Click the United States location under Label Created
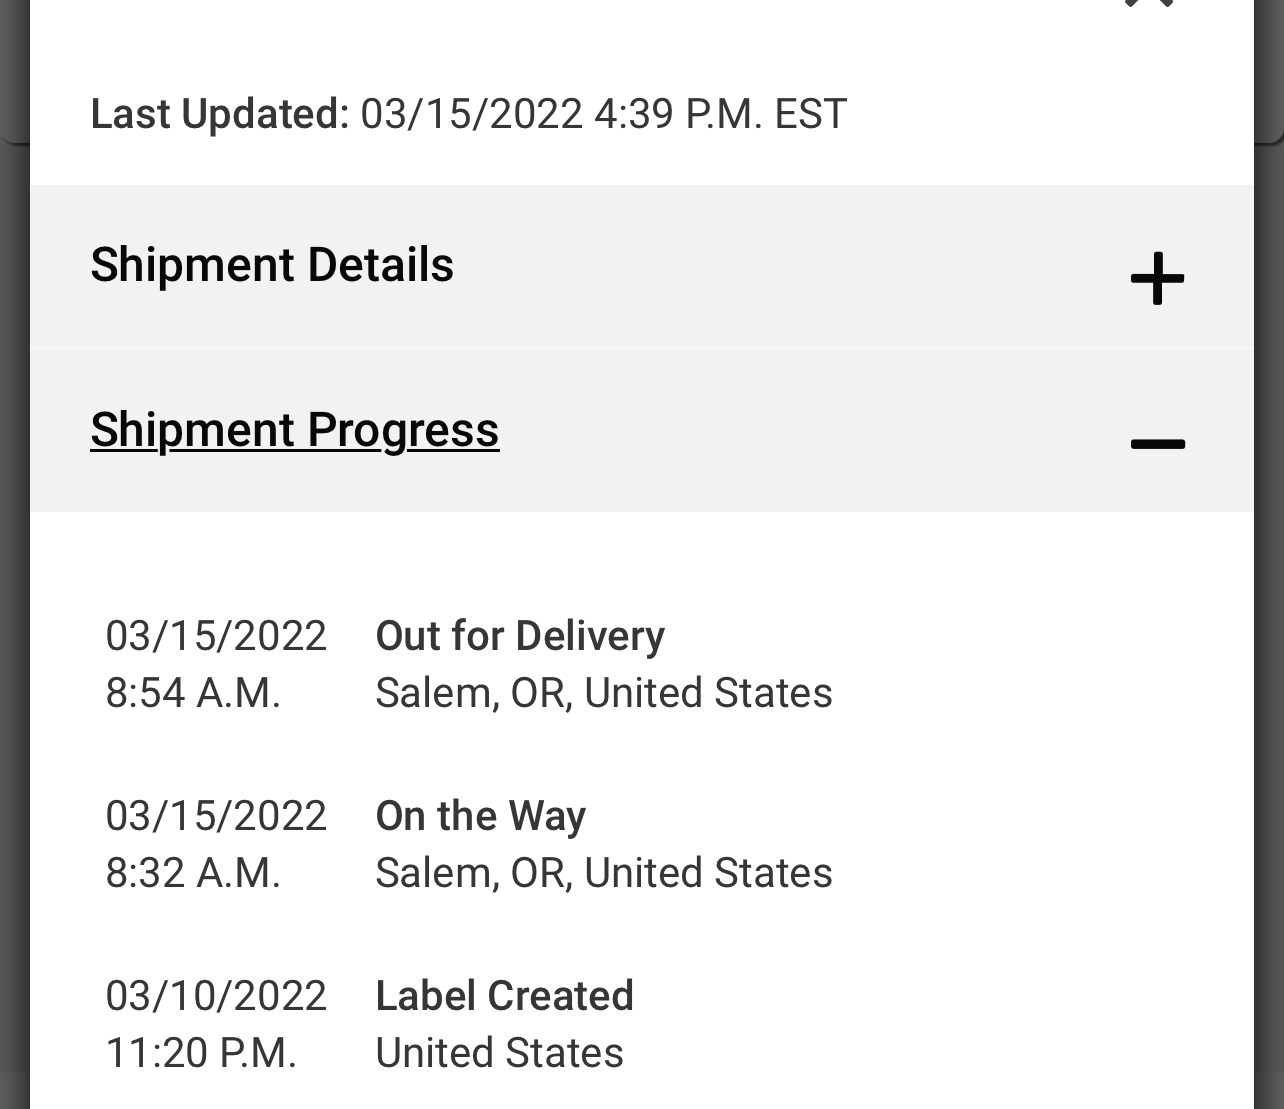Image resolution: width=1284 pixels, height=1109 pixels. (498, 1053)
